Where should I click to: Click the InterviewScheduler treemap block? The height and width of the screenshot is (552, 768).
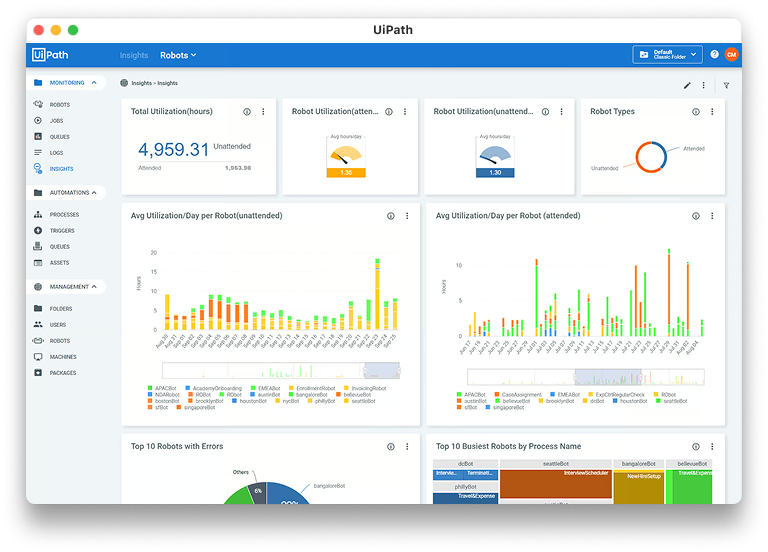[x=555, y=484]
